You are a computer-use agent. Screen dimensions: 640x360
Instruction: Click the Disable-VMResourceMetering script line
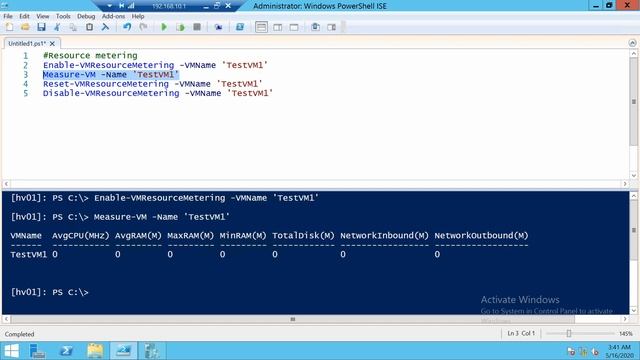click(158, 93)
